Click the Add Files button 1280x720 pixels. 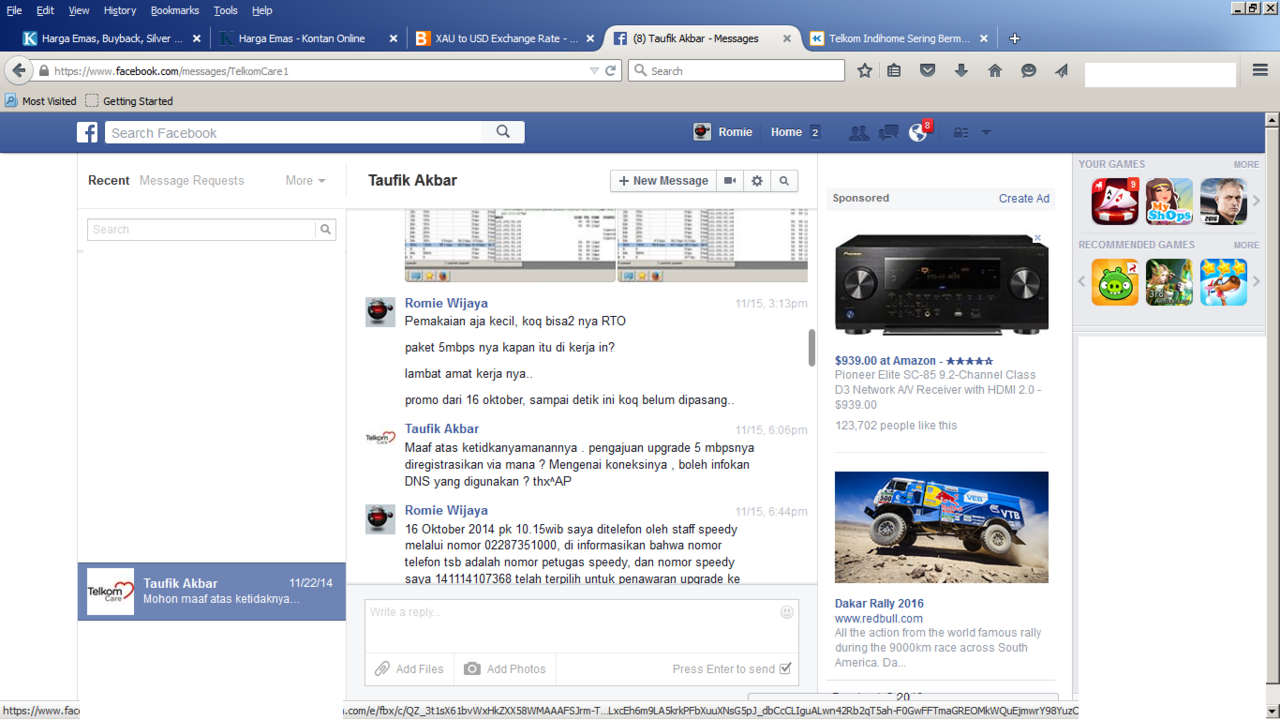(x=409, y=669)
